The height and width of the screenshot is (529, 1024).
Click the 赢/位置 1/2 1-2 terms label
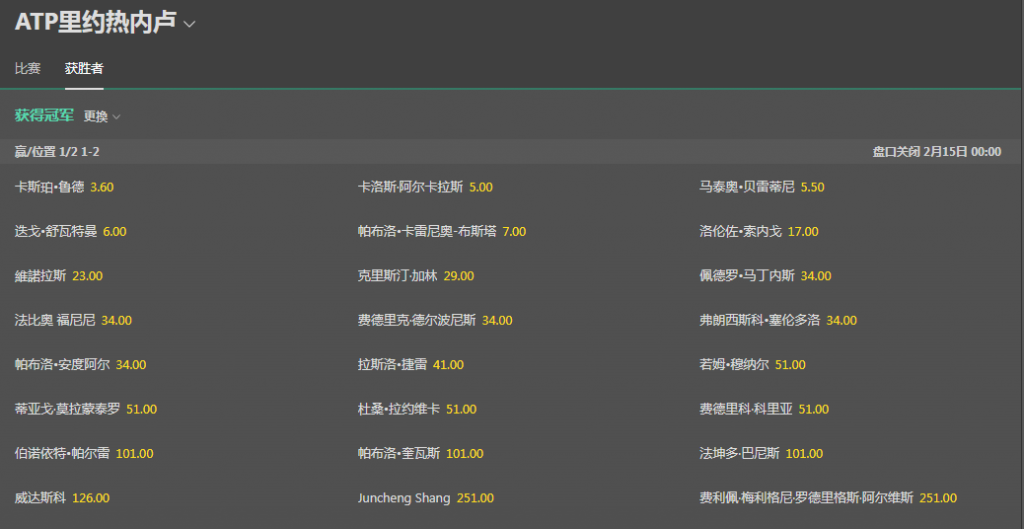[57, 152]
